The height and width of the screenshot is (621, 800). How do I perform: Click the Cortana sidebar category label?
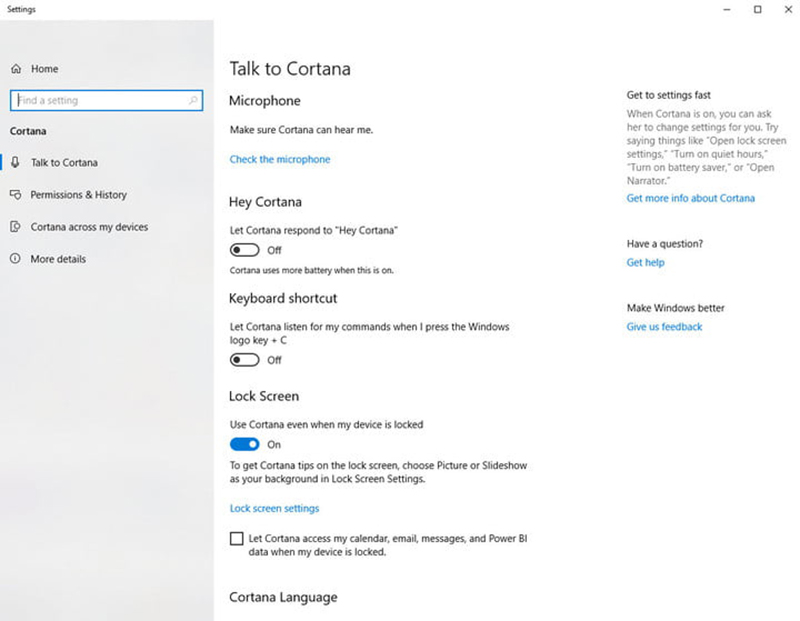28,131
